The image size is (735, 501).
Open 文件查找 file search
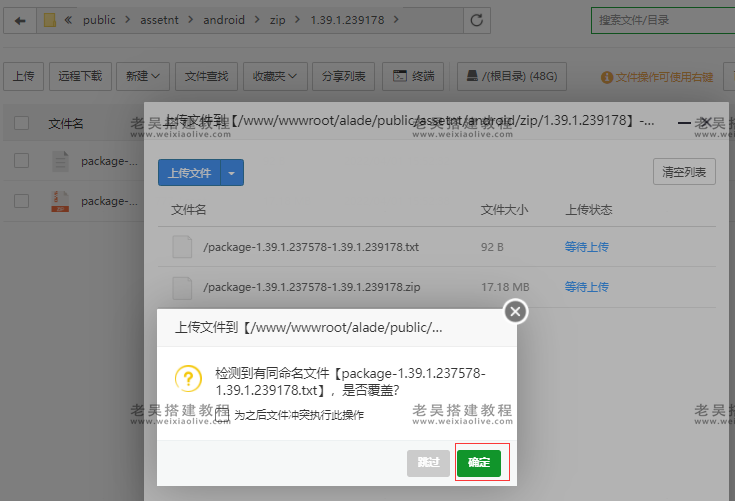(x=206, y=76)
